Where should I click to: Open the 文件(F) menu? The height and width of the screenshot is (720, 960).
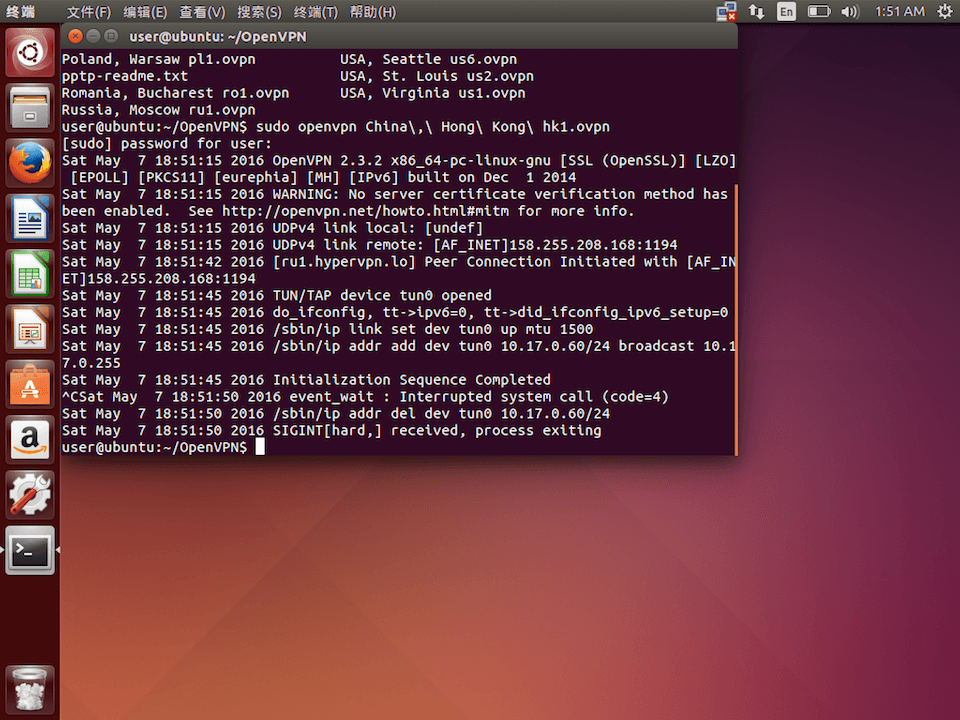pyautogui.click(x=88, y=12)
